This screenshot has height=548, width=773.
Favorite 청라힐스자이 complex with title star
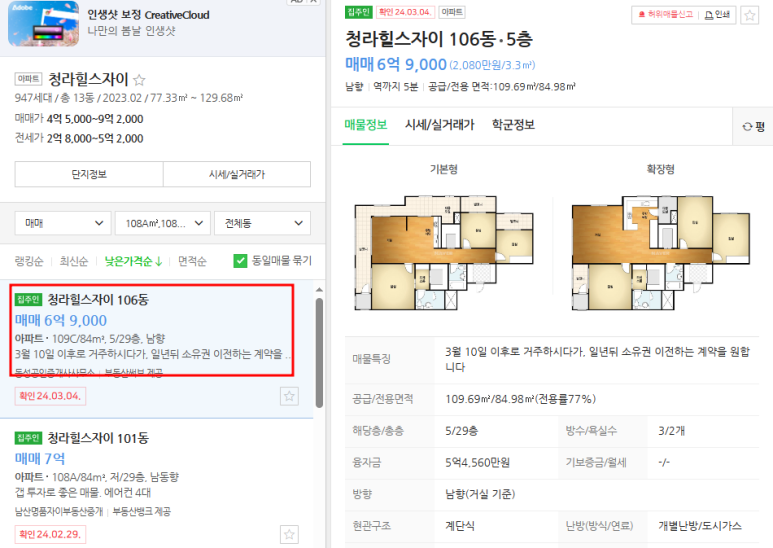point(140,79)
